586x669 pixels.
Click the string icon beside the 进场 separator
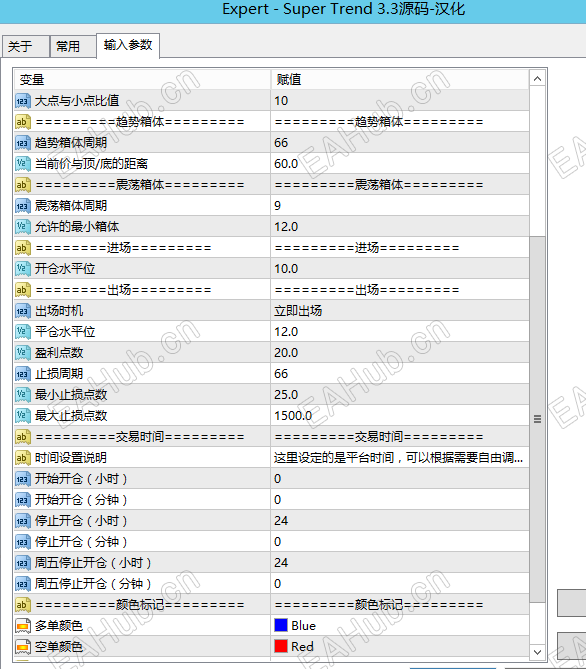[x=23, y=248]
